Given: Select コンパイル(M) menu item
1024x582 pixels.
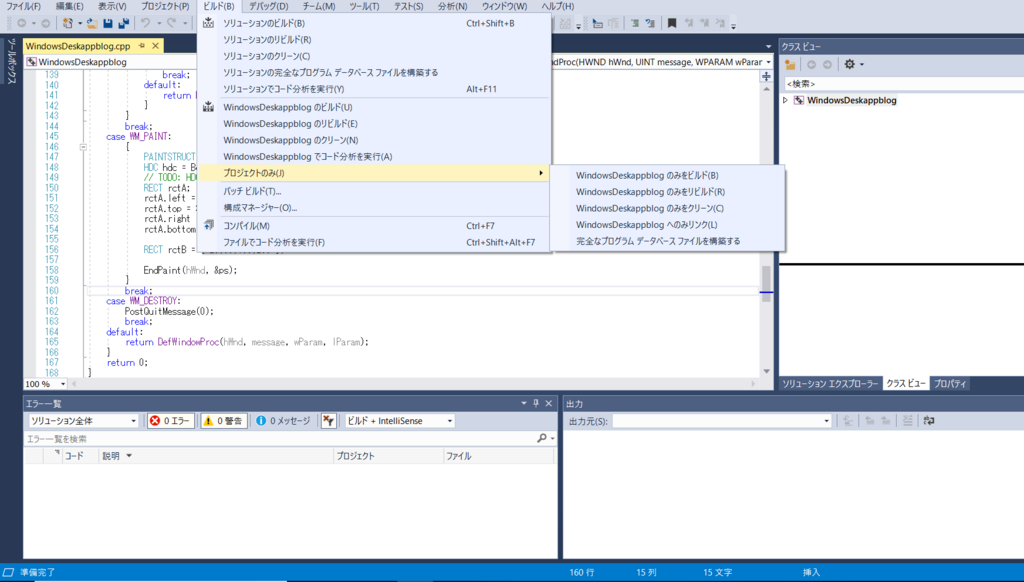Looking at the screenshot, I should [x=376, y=225].
